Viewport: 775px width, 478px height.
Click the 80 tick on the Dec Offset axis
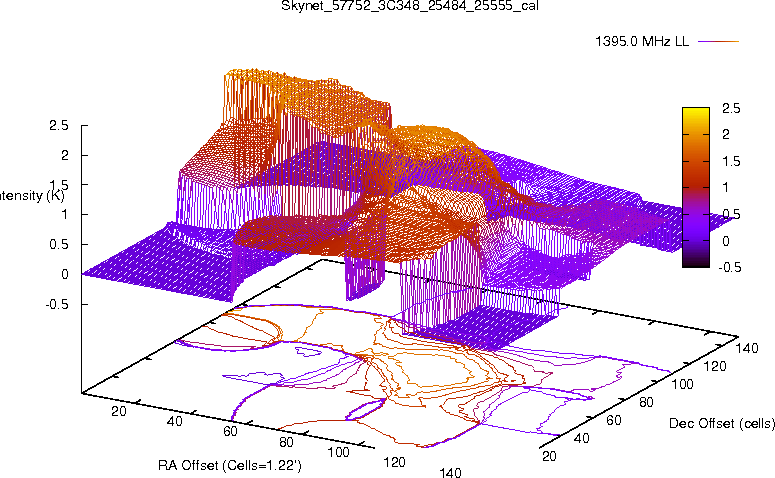(x=646, y=402)
